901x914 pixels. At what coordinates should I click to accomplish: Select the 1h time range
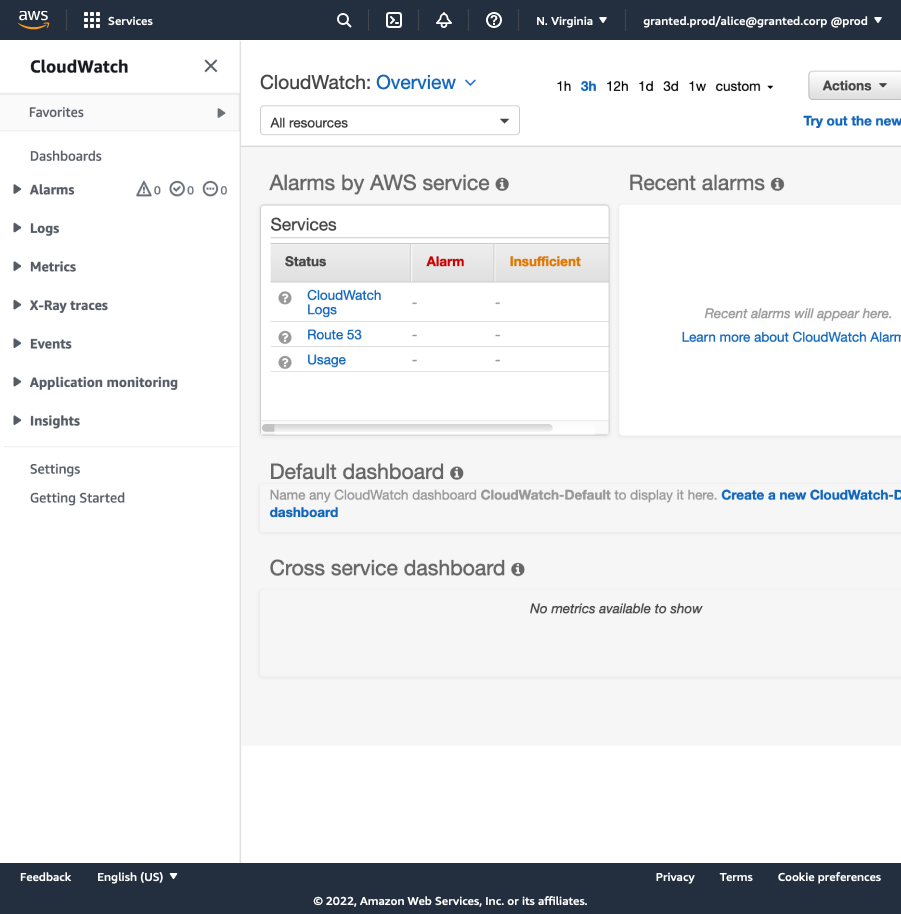point(564,86)
